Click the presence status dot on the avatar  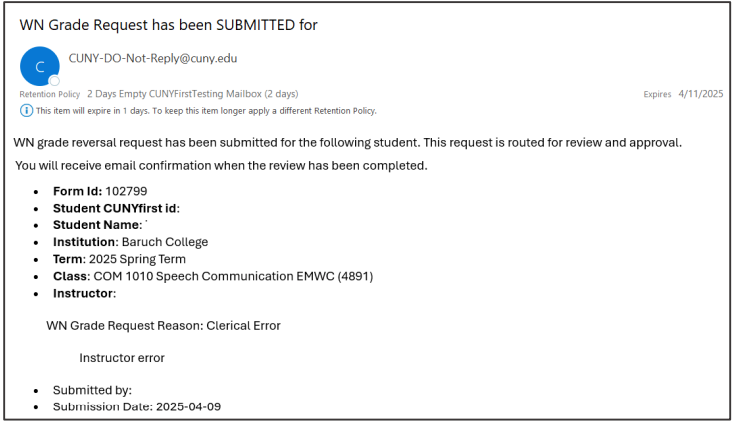tap(55, 81)
